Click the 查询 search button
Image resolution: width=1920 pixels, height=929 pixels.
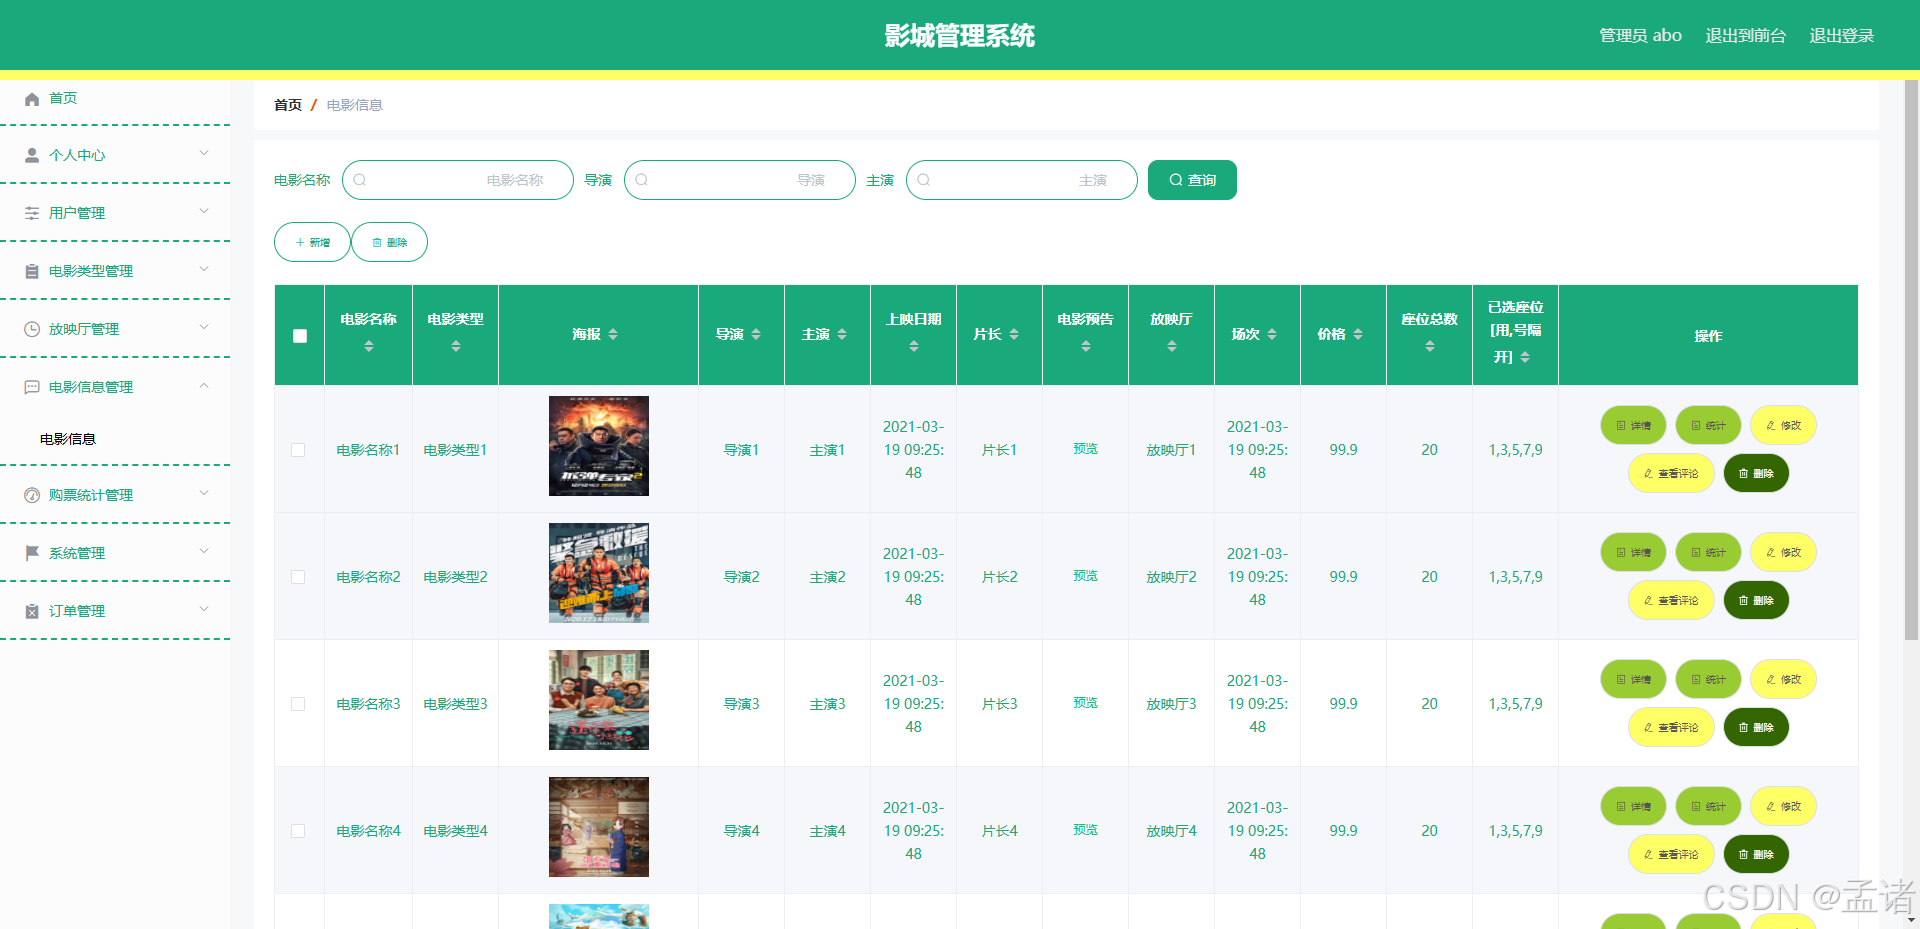click(1192, 180)
